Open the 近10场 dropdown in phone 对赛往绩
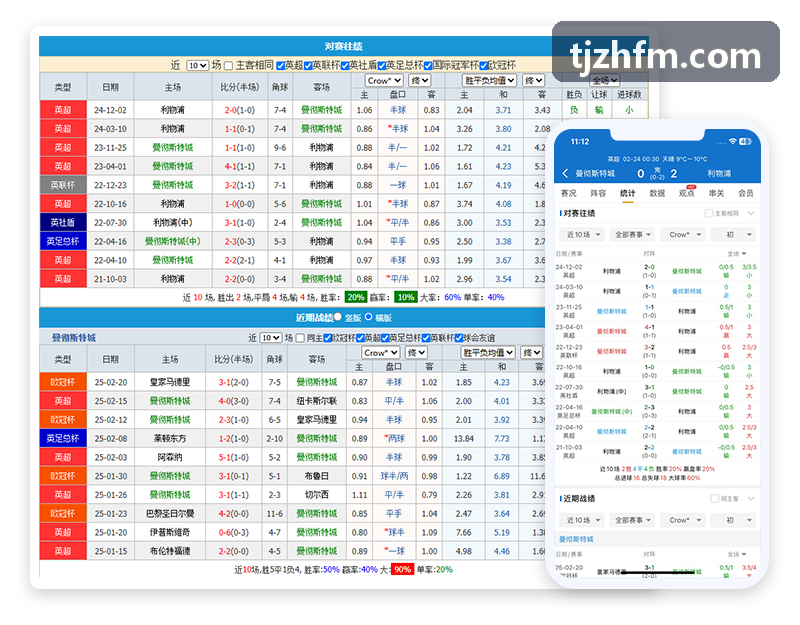Image resolution: width=800 pixels, height=625 pixels. [x=582, y=235]
